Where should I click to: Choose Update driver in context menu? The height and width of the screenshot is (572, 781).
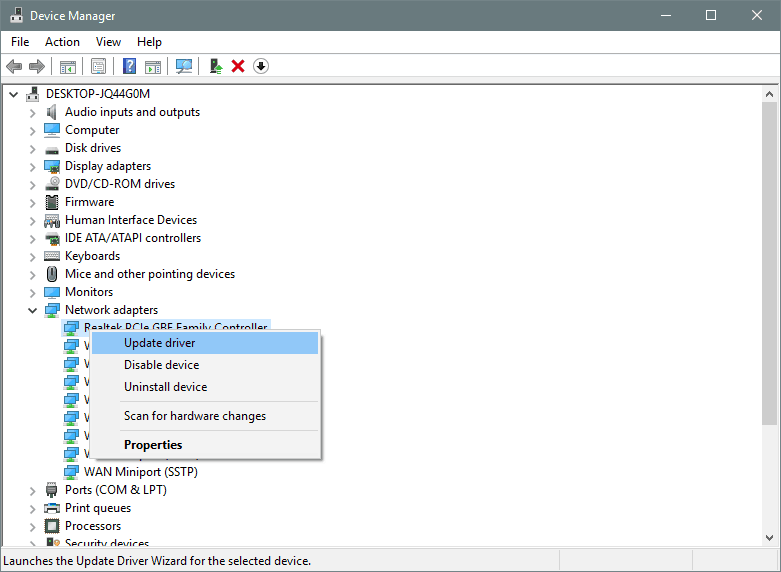159,343
